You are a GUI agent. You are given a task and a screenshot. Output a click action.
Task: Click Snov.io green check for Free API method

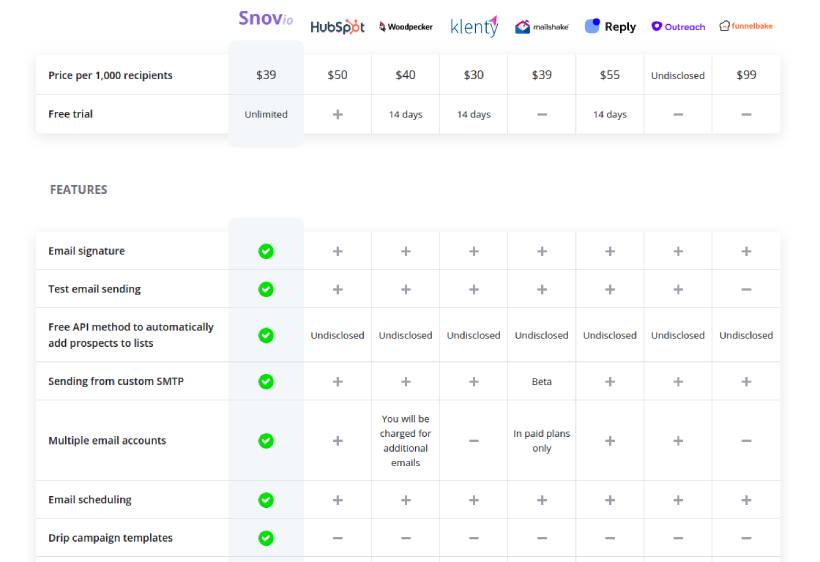tap(266, 335)
